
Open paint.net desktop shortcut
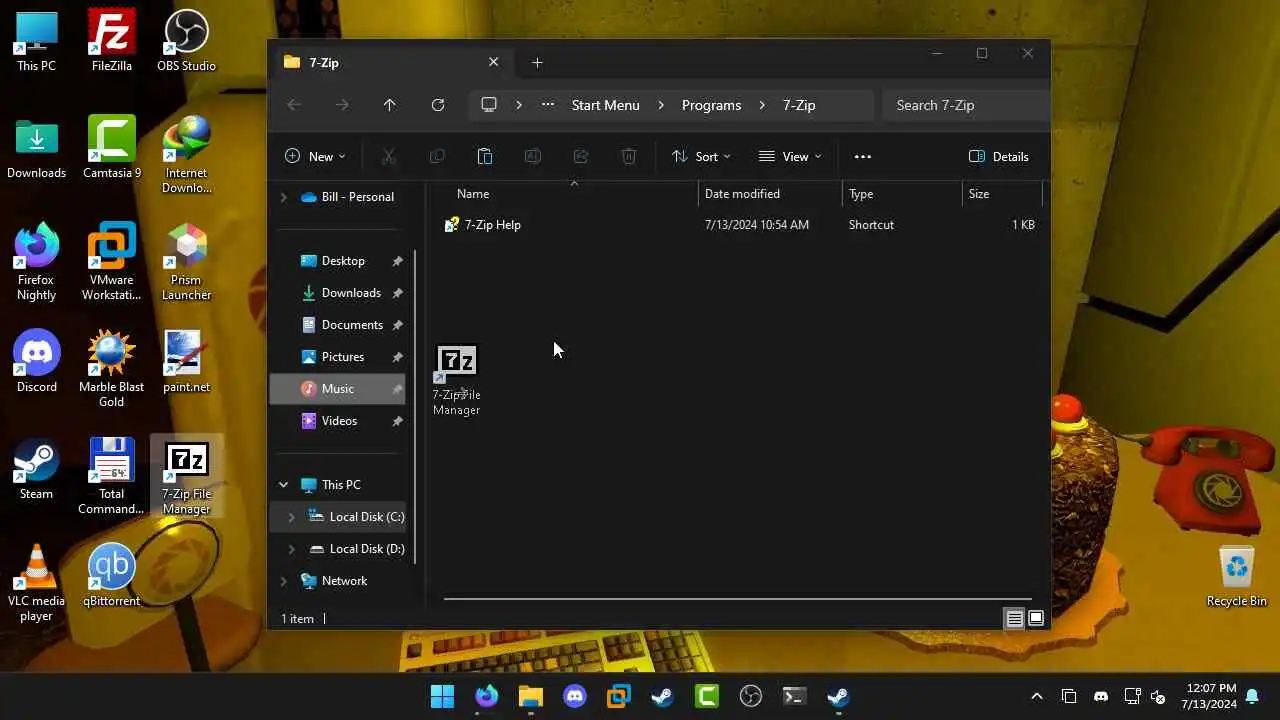[x=186, y=362]
